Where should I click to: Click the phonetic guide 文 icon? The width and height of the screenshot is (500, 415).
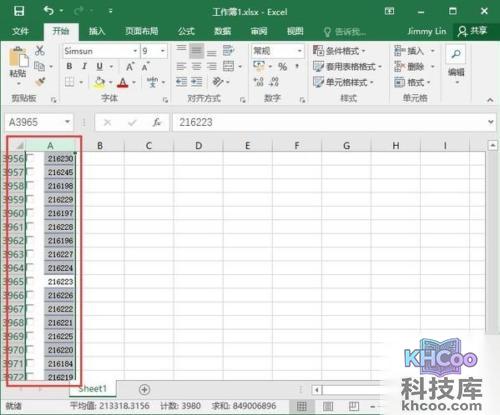click(x=153, y=82)
